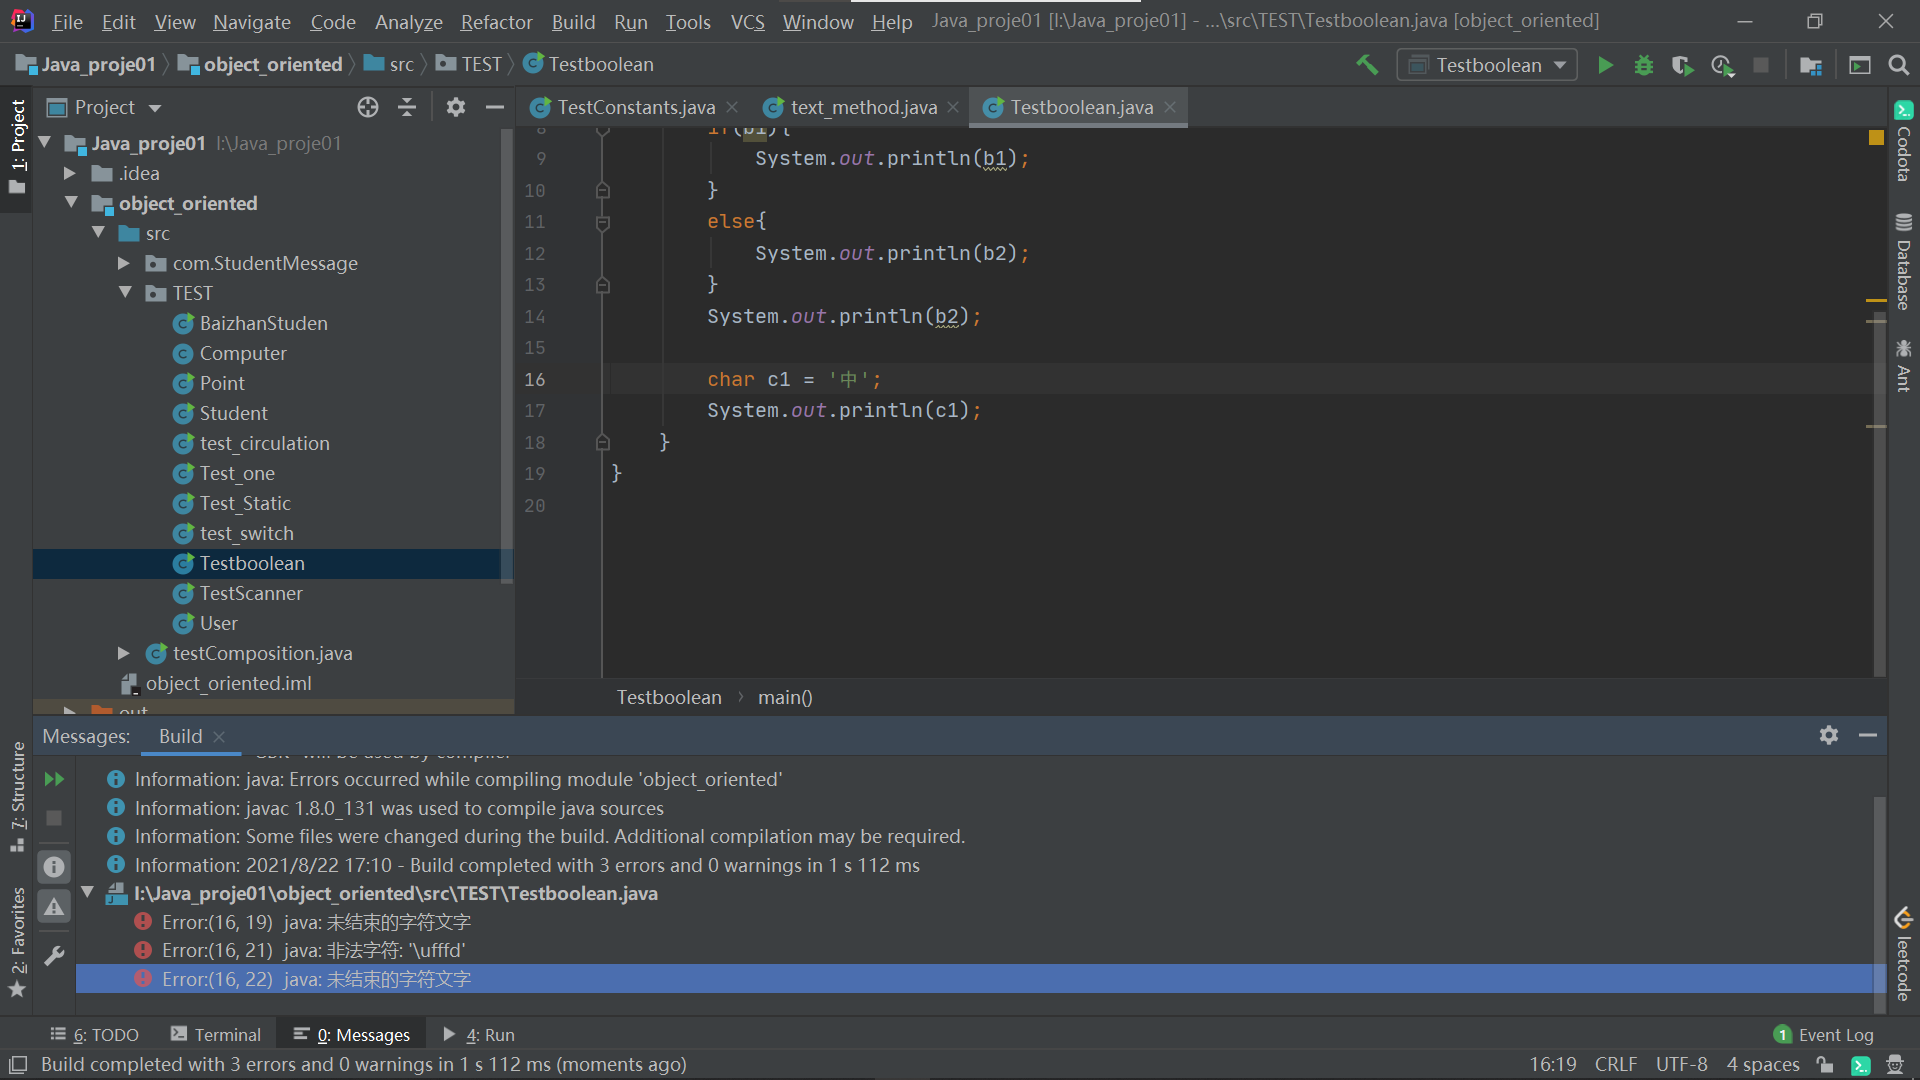Run with coverage shield icon
The width and height of the screenshot is (1920, 1080).
coord(1682,65)
